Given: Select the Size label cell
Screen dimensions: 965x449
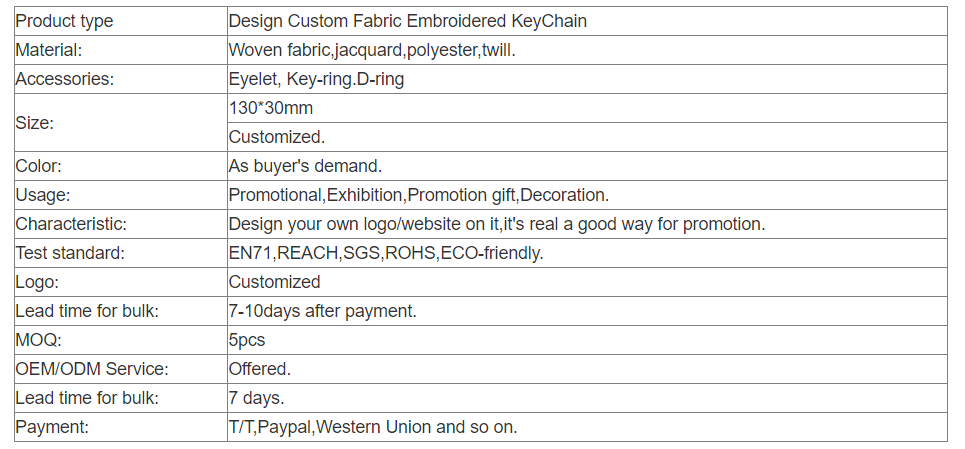Looking at the screenshot, I should pos(121,122).
